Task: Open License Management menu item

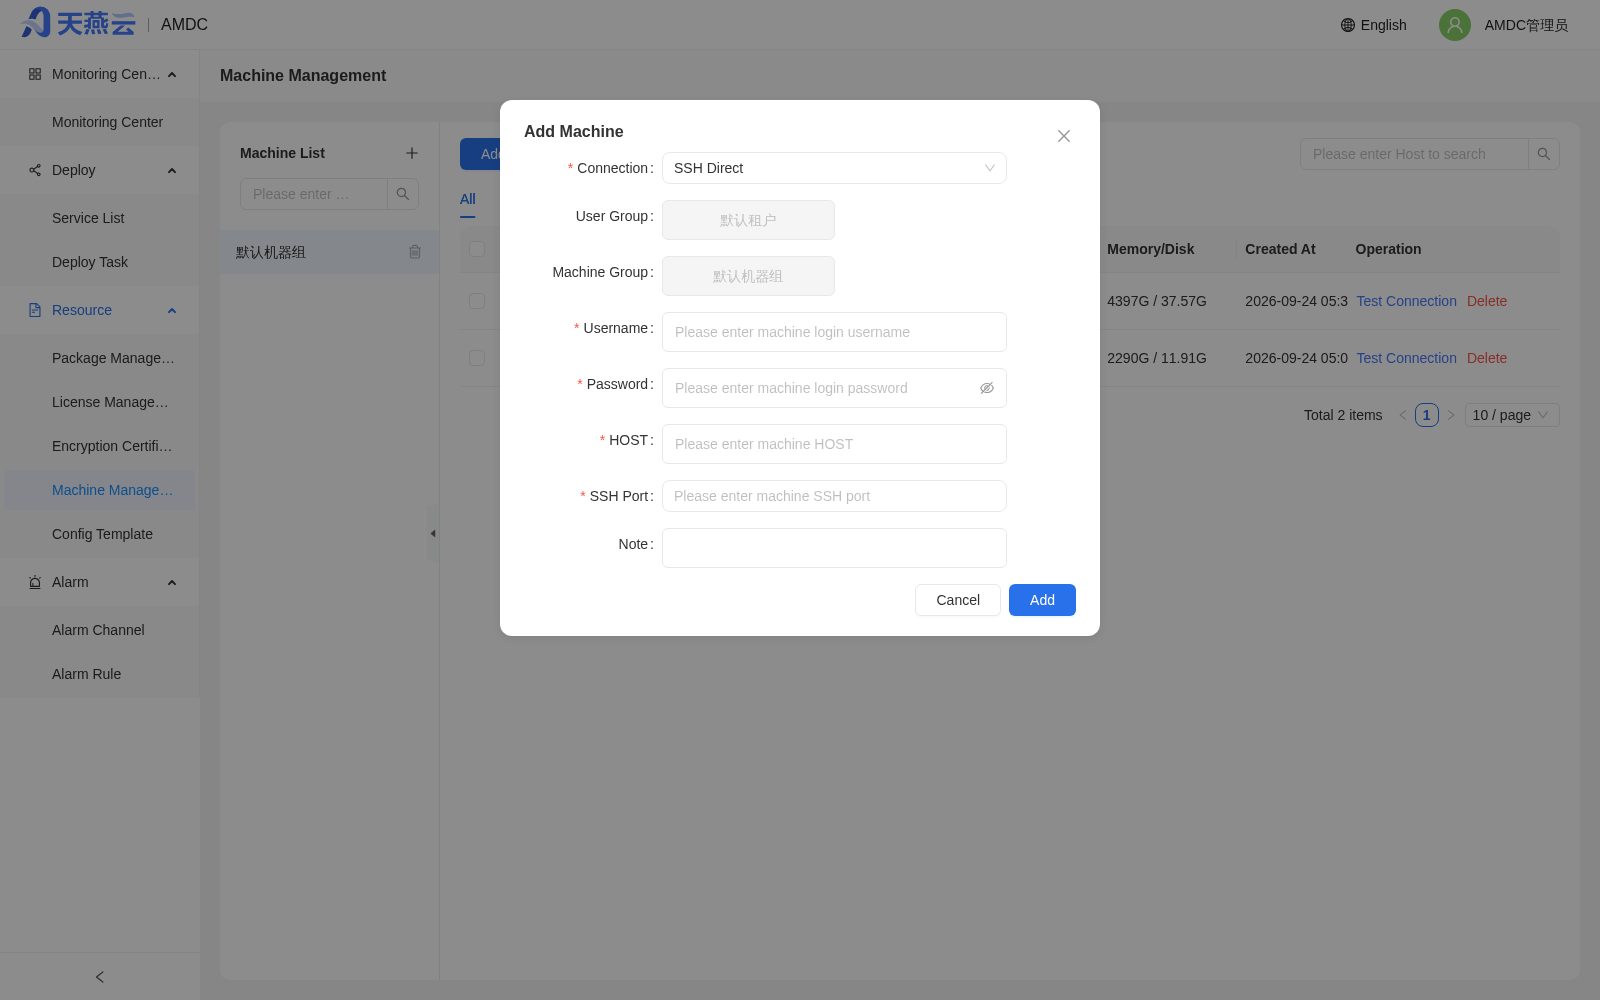Action: coord(100,402)
